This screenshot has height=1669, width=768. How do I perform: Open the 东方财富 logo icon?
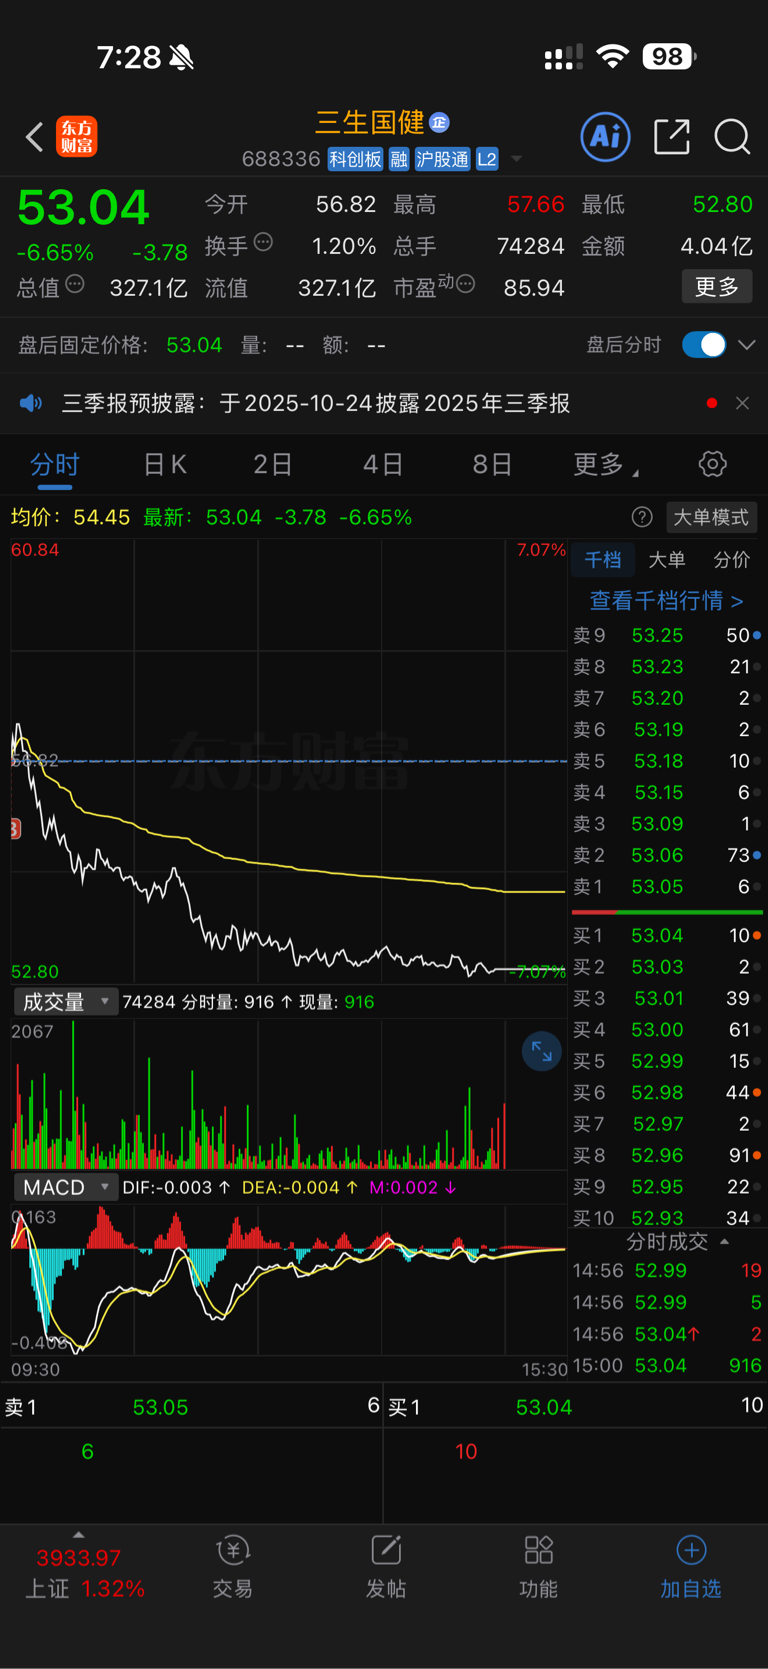pos(77,137)
